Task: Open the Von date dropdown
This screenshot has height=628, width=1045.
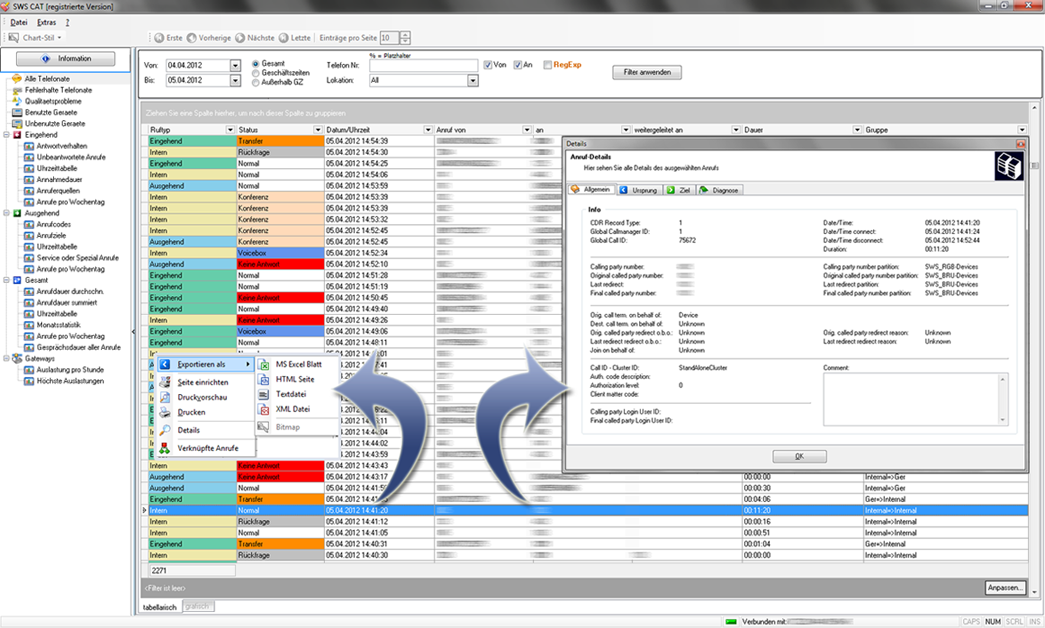Action: (x=235, y=65)
